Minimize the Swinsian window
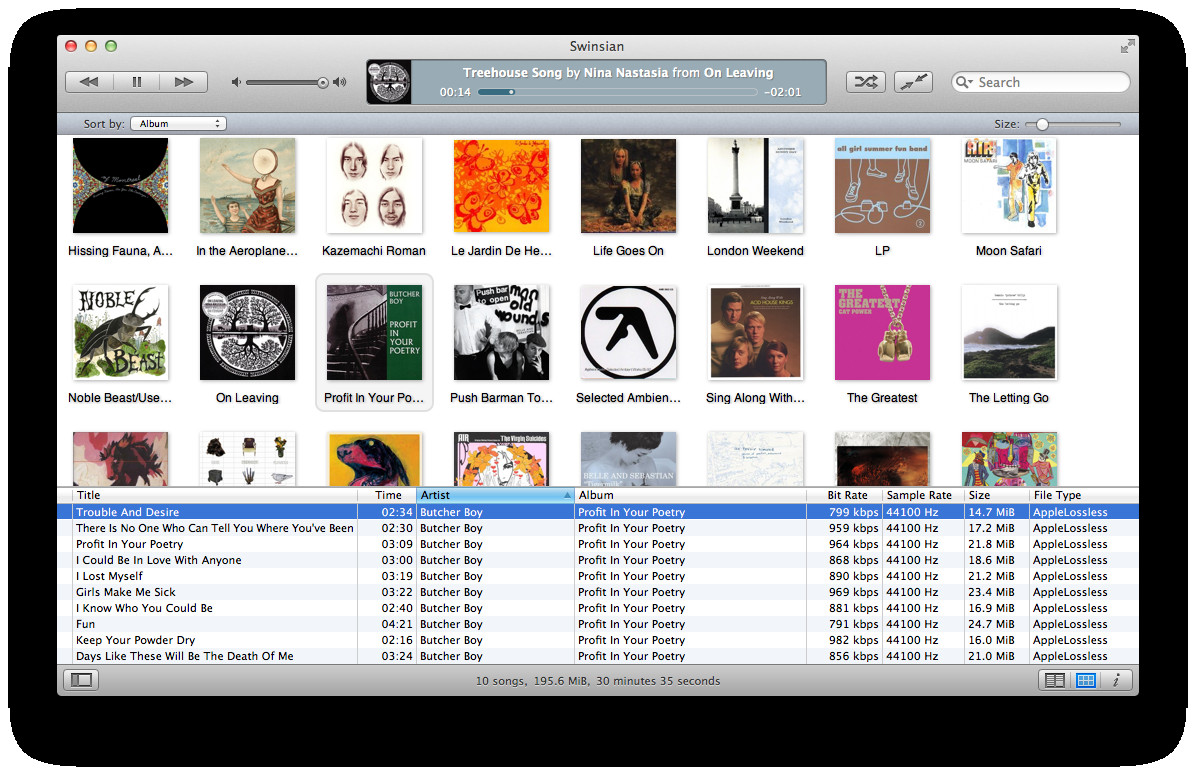The image size is (1196, 775). point(91,46)
